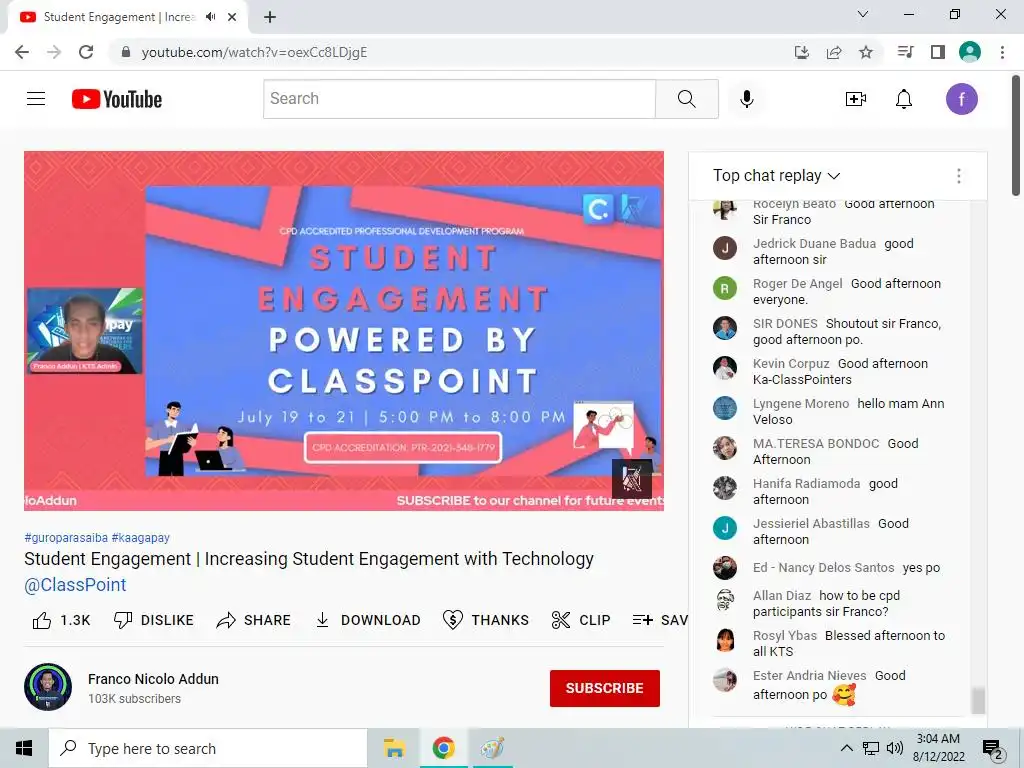Click the video player
This screenshot has height=768, width=1024.
pos(344,330)
